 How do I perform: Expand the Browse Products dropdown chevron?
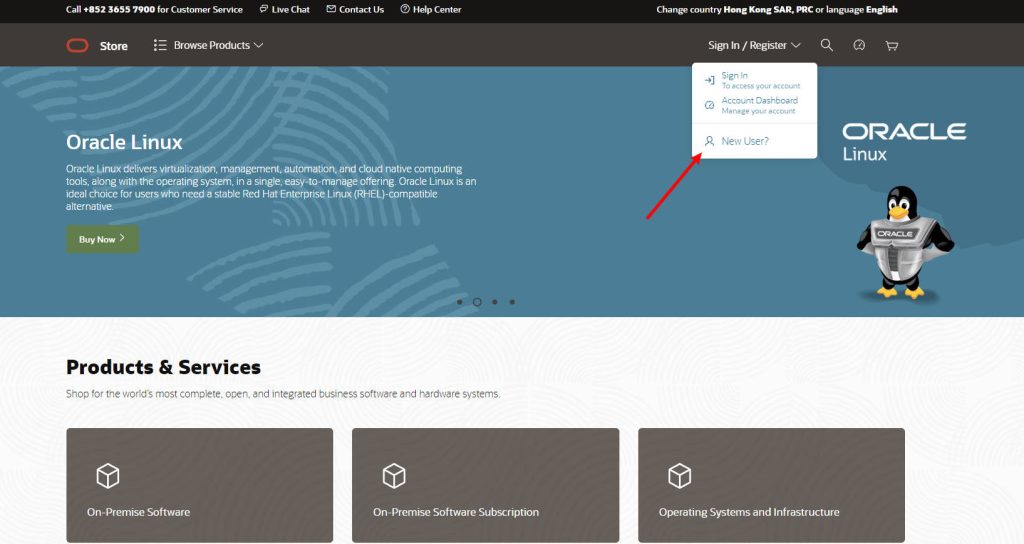tap(259, 45)
